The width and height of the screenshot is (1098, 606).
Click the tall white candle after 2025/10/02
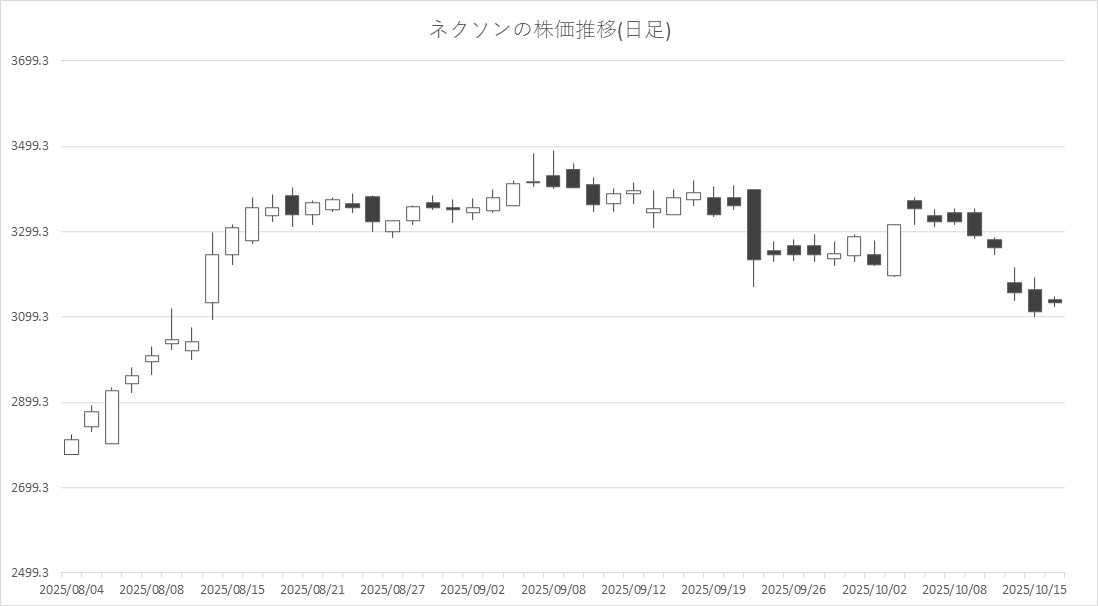click(894, 249)
